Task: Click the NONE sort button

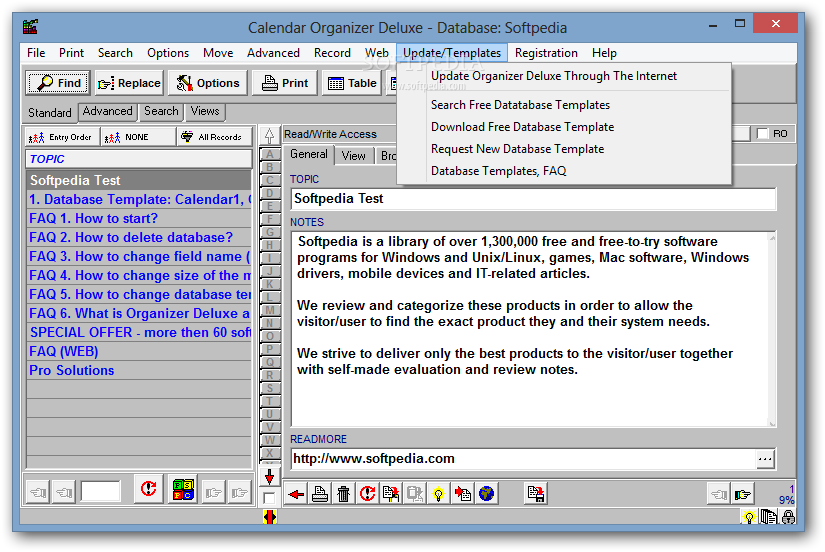Action: (x=138, y=137)
